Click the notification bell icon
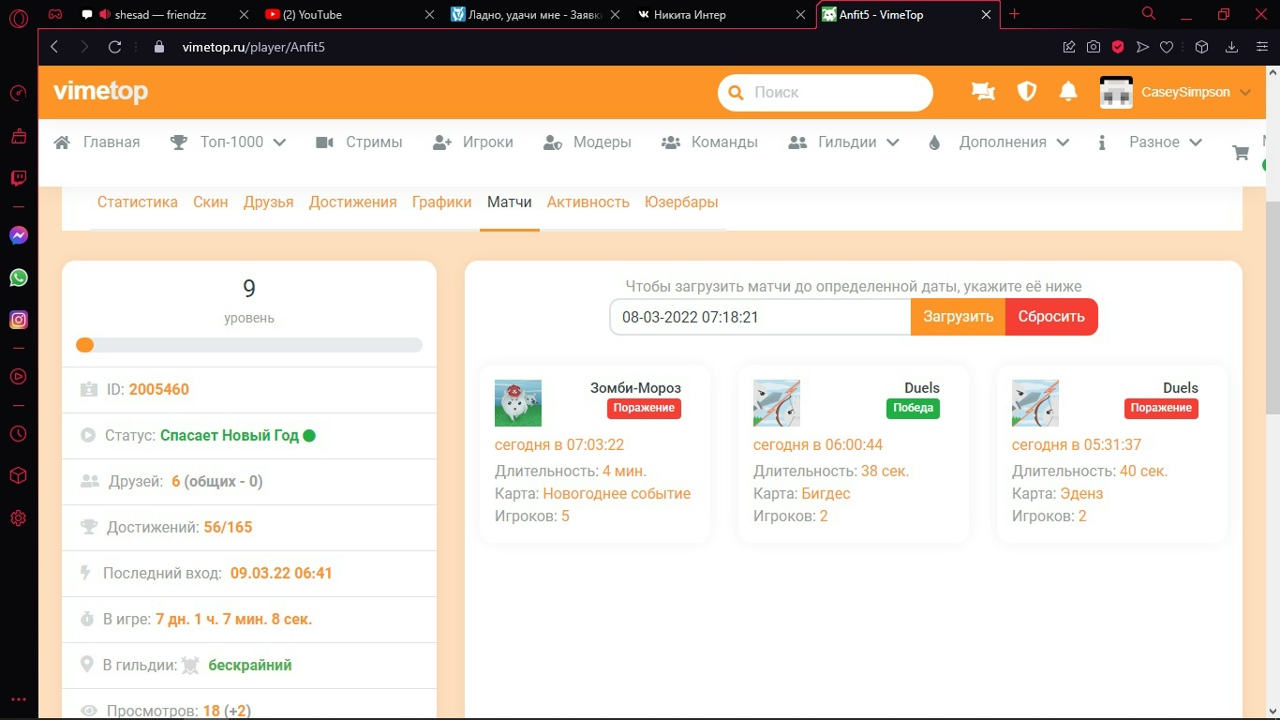The width and height of the screenshot is (1280, 720). (1068, 92)
